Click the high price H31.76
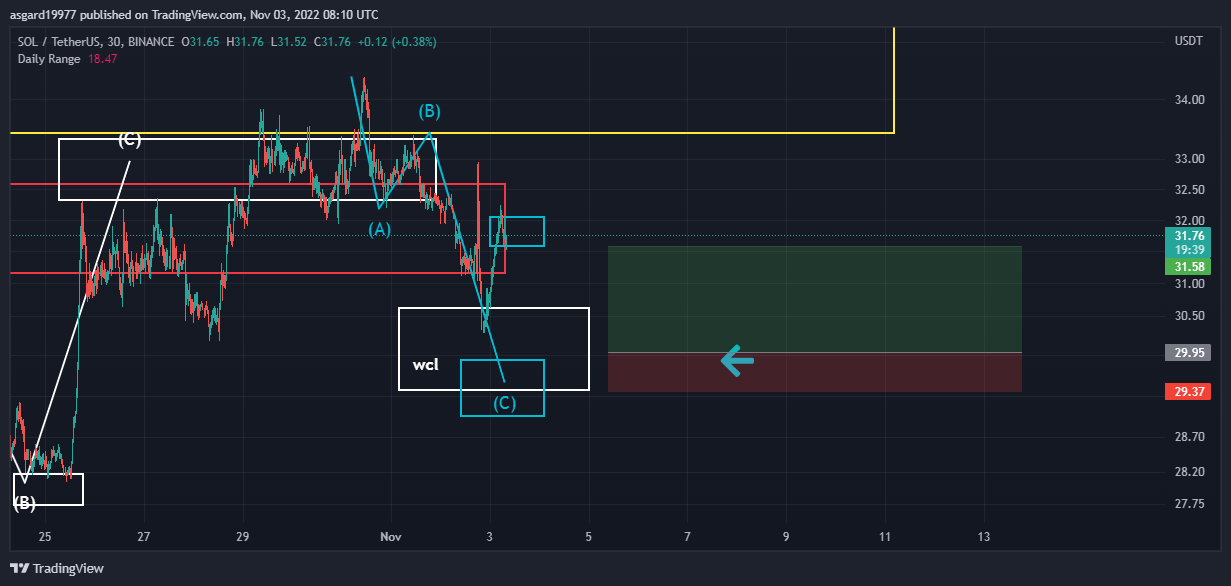This screenshot has width=1231, height=586. tap(246, 42)
